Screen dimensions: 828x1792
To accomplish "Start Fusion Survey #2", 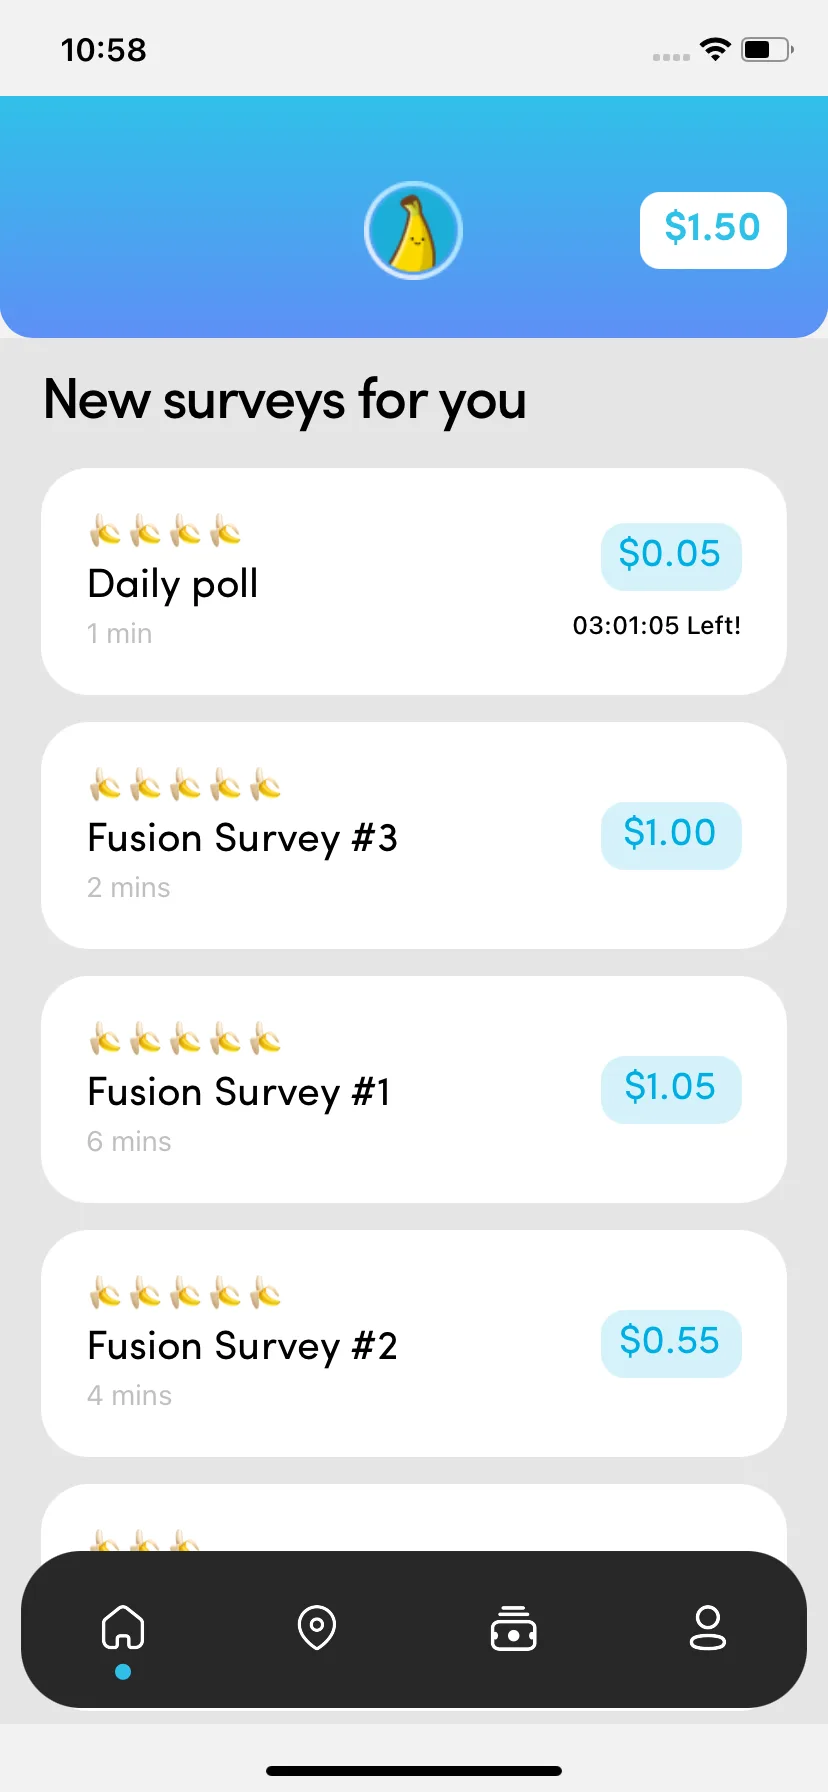I will pos(414,1343).
